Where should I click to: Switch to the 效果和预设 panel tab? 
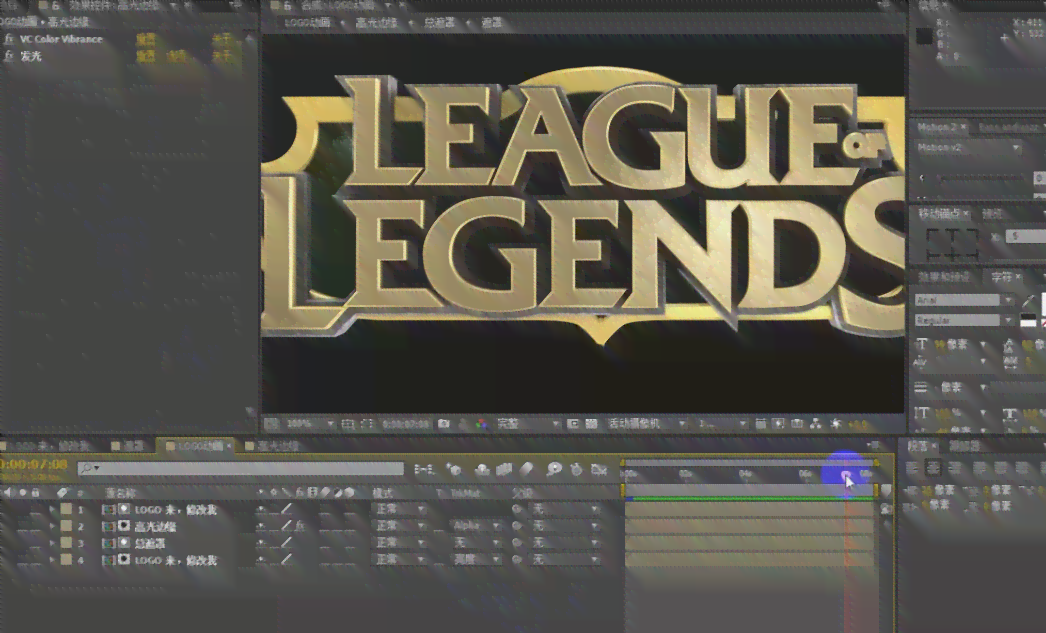pos(944,277)
